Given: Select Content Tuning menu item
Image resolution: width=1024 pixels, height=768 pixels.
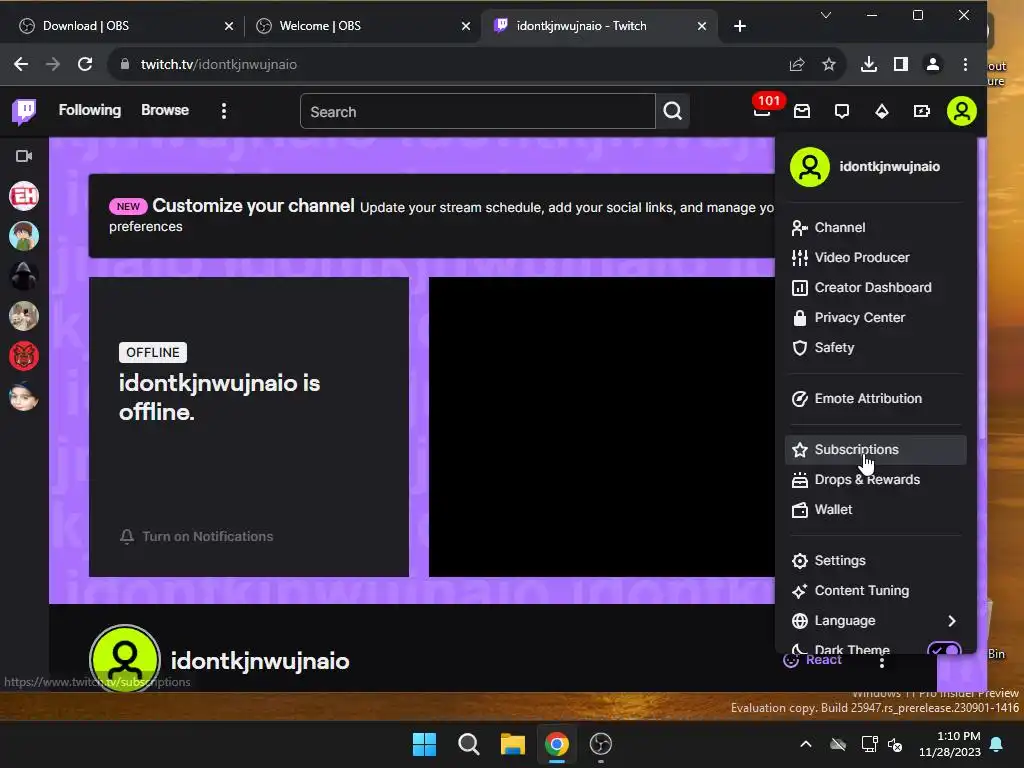Looking at the screenshot, I should pos(875,590).
